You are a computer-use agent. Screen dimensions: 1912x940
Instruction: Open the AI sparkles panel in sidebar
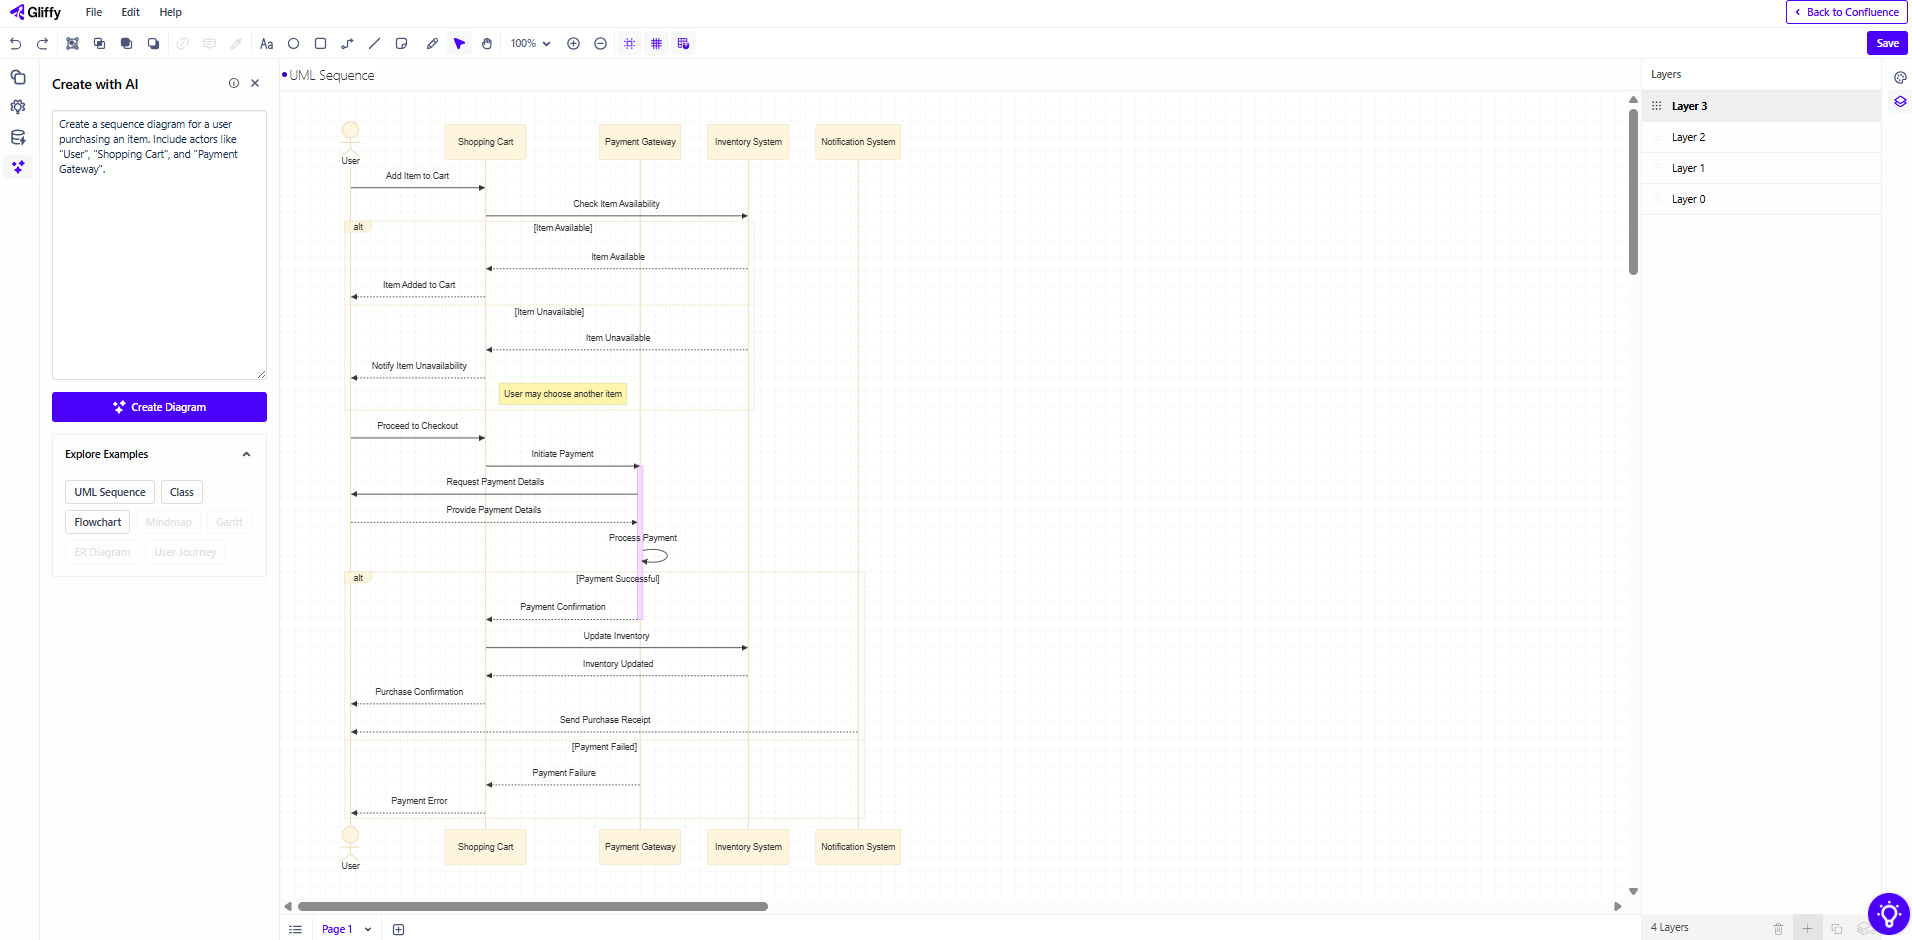pyautogui.click(x=17, y=167)
